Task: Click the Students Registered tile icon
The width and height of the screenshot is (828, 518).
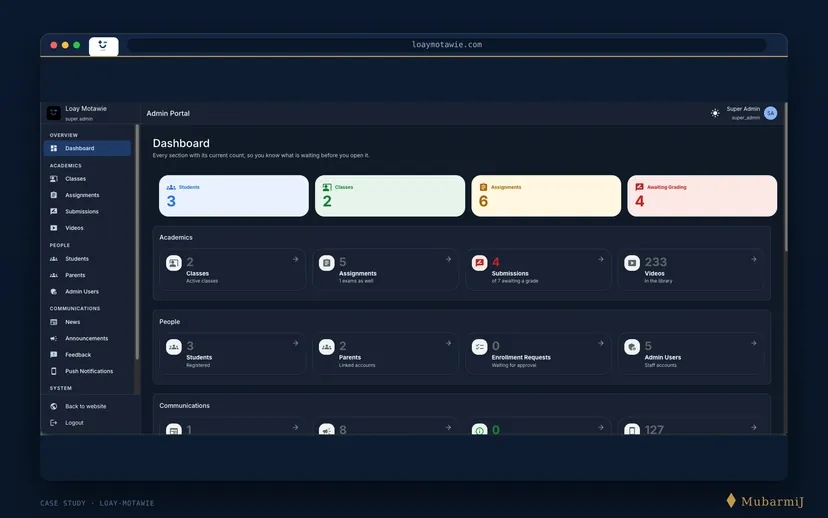Action: point(174,347)
